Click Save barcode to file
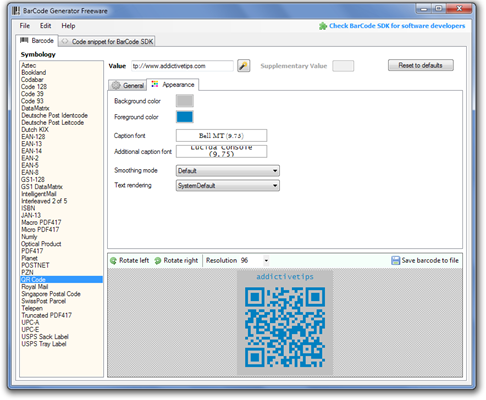Image resolution: width=486 pixels, height=400 pixels. click(x=425, y=260)
